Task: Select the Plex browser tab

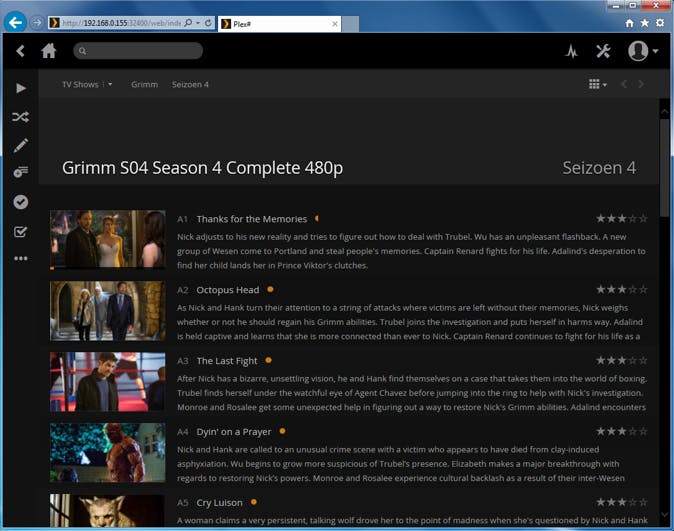Action: tap(279, 24)
